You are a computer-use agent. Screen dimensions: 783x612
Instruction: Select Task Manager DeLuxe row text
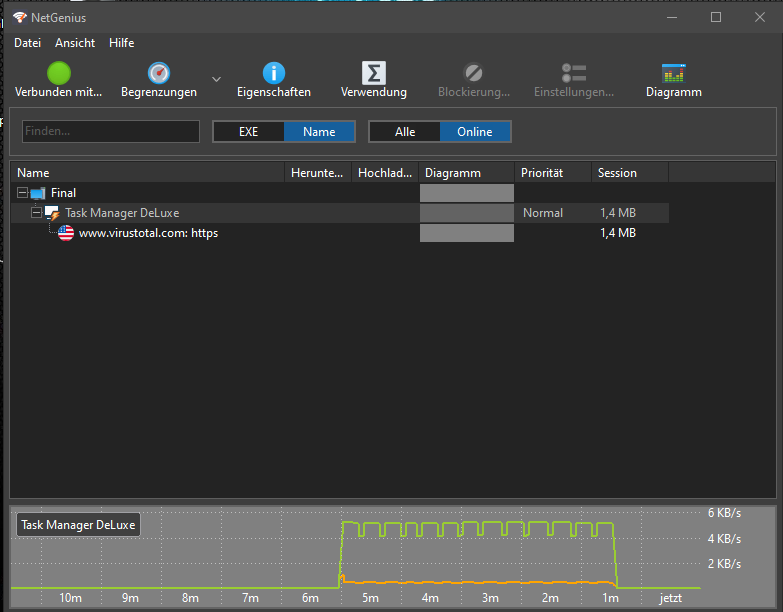(x=122, y=213)
